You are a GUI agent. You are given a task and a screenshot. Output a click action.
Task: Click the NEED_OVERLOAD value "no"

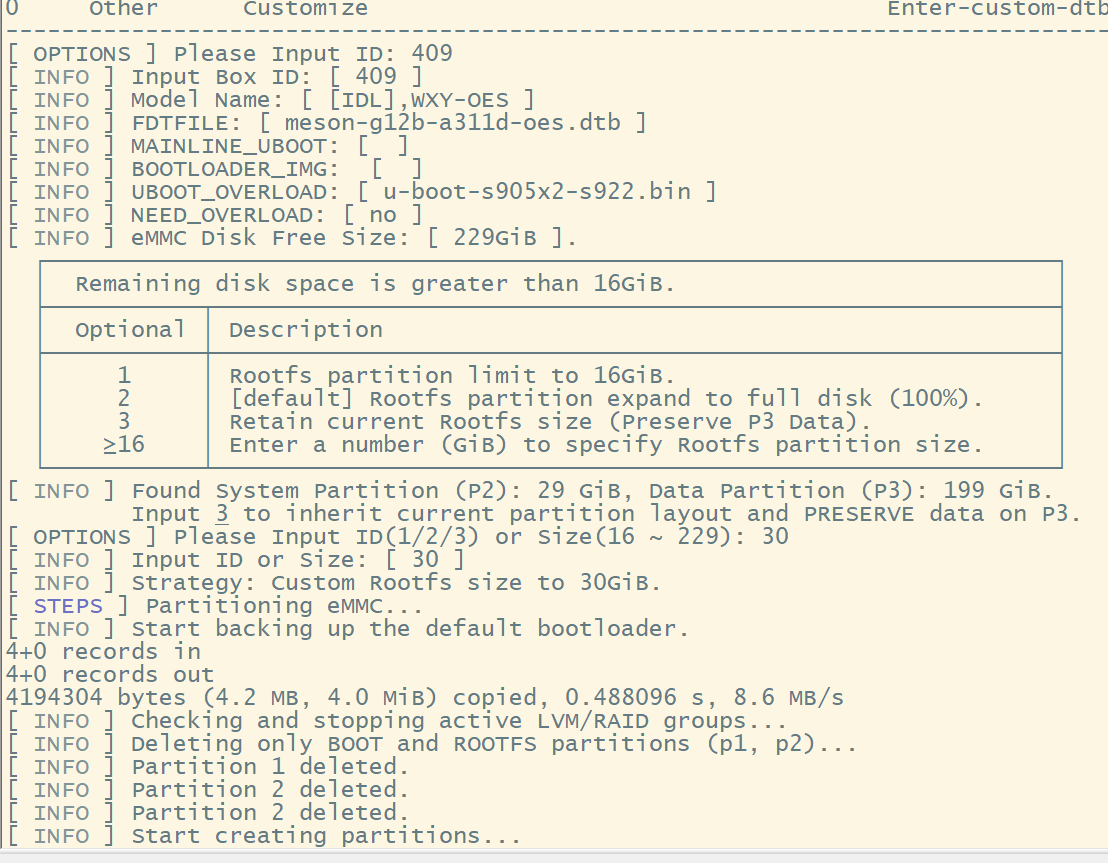point(383,215)
